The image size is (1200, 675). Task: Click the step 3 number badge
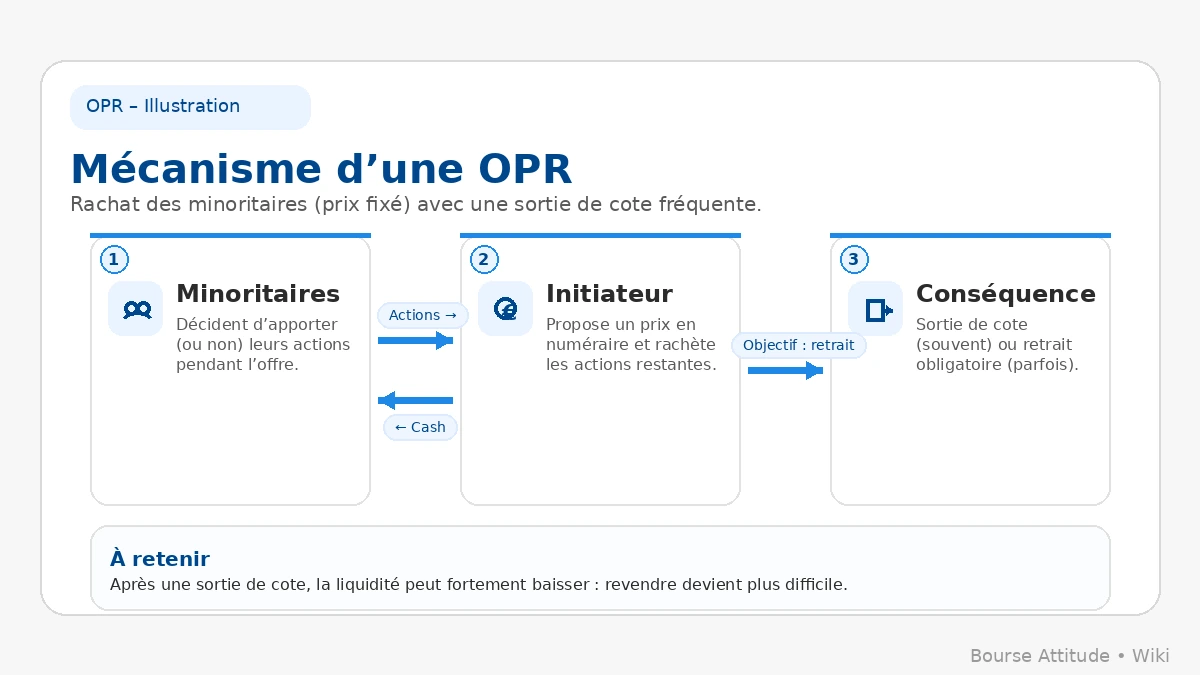(x=853, y=260)
